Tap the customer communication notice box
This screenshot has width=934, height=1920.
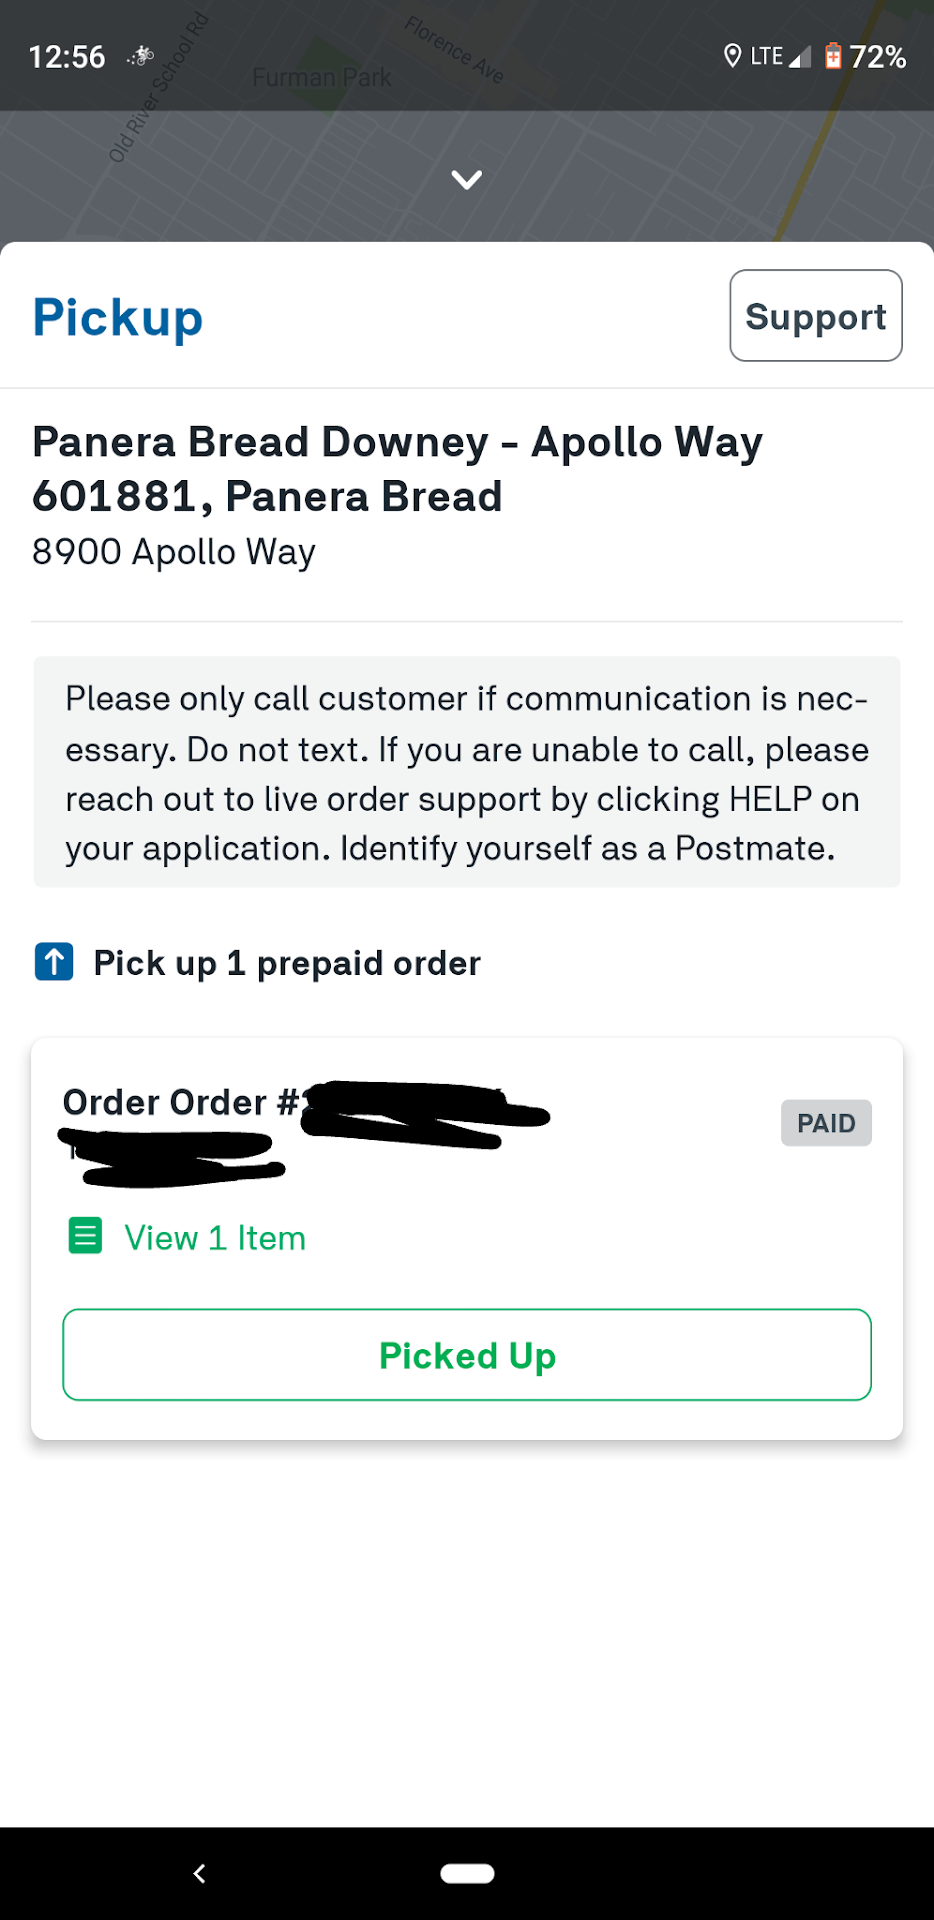click(466, 772)
